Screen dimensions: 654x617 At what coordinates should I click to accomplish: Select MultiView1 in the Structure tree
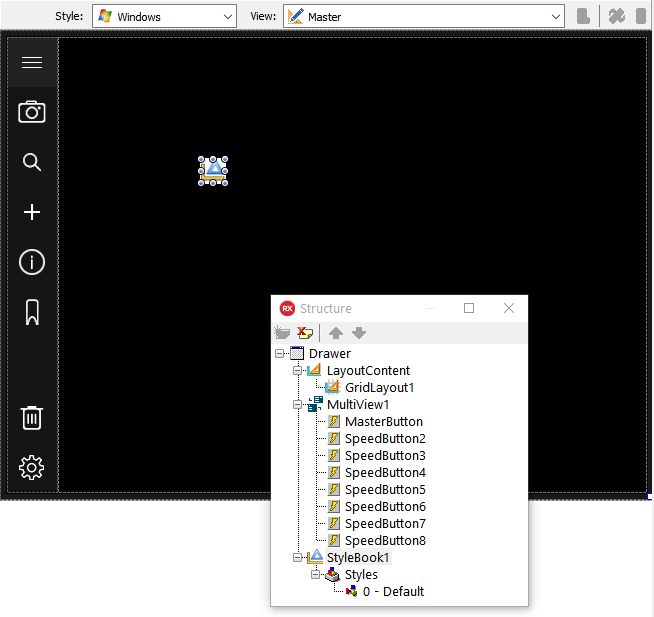(358, 405)
